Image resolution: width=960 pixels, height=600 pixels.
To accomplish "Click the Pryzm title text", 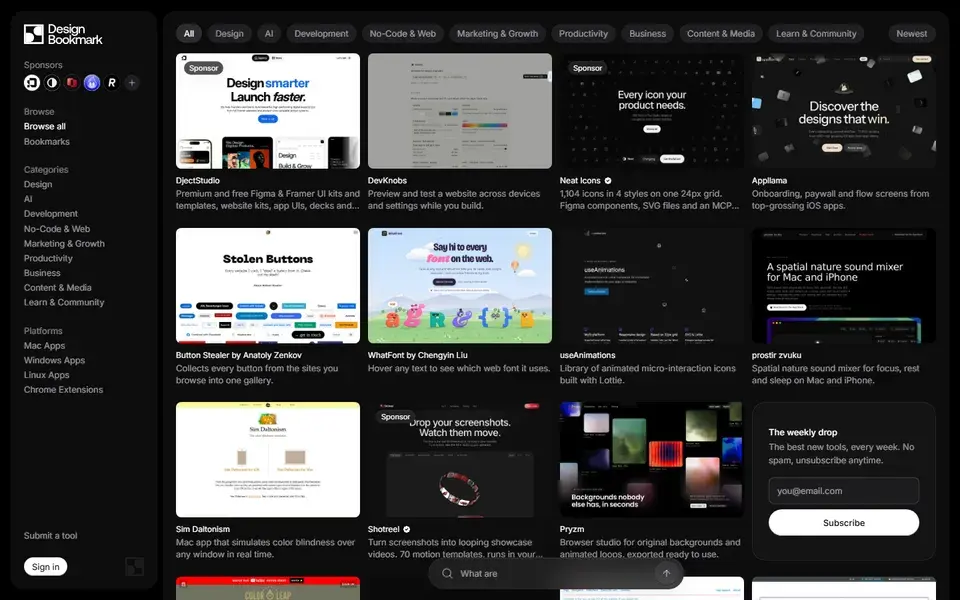I will [x=572, y=529].
